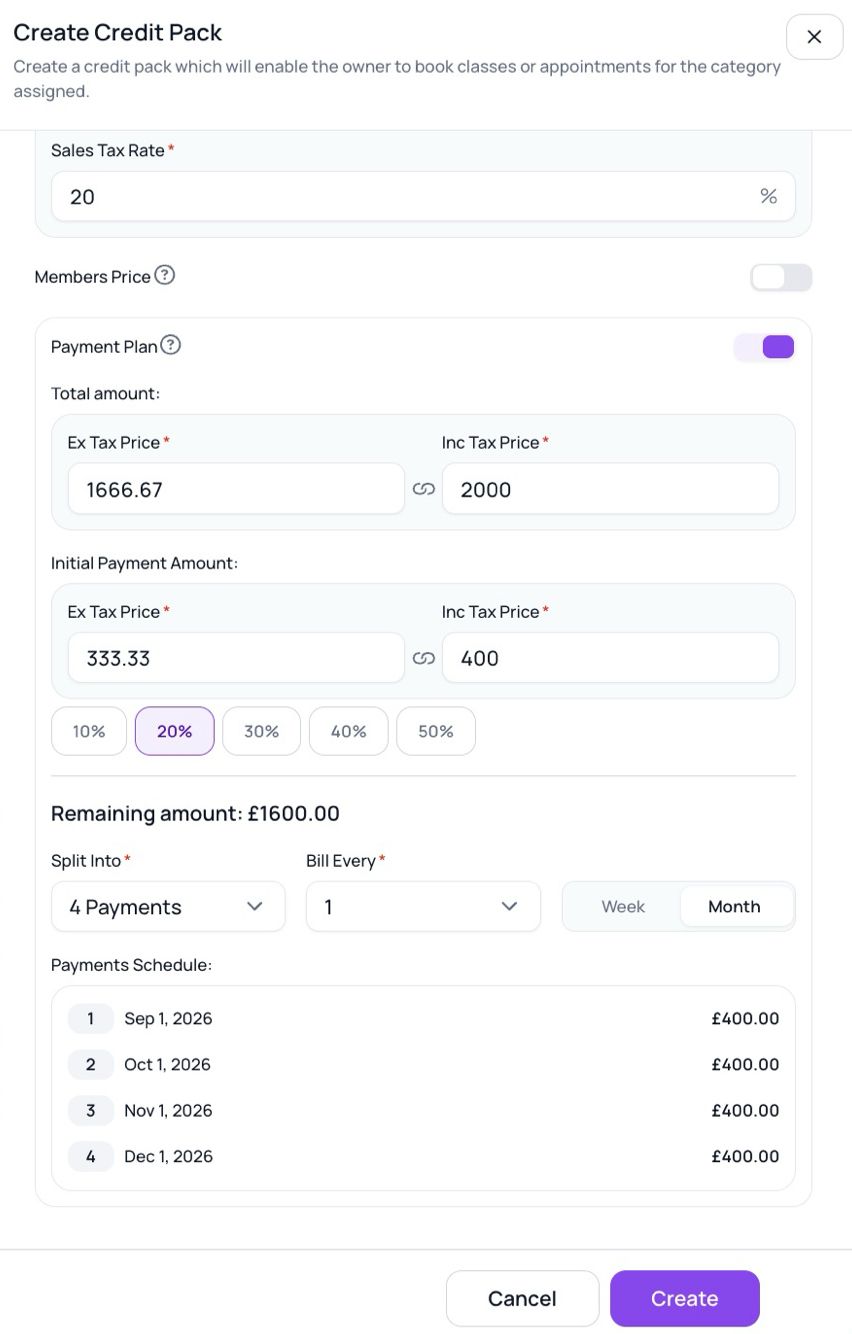Select Week billing interval
The image size is (852, 1334).
point(623,906)
